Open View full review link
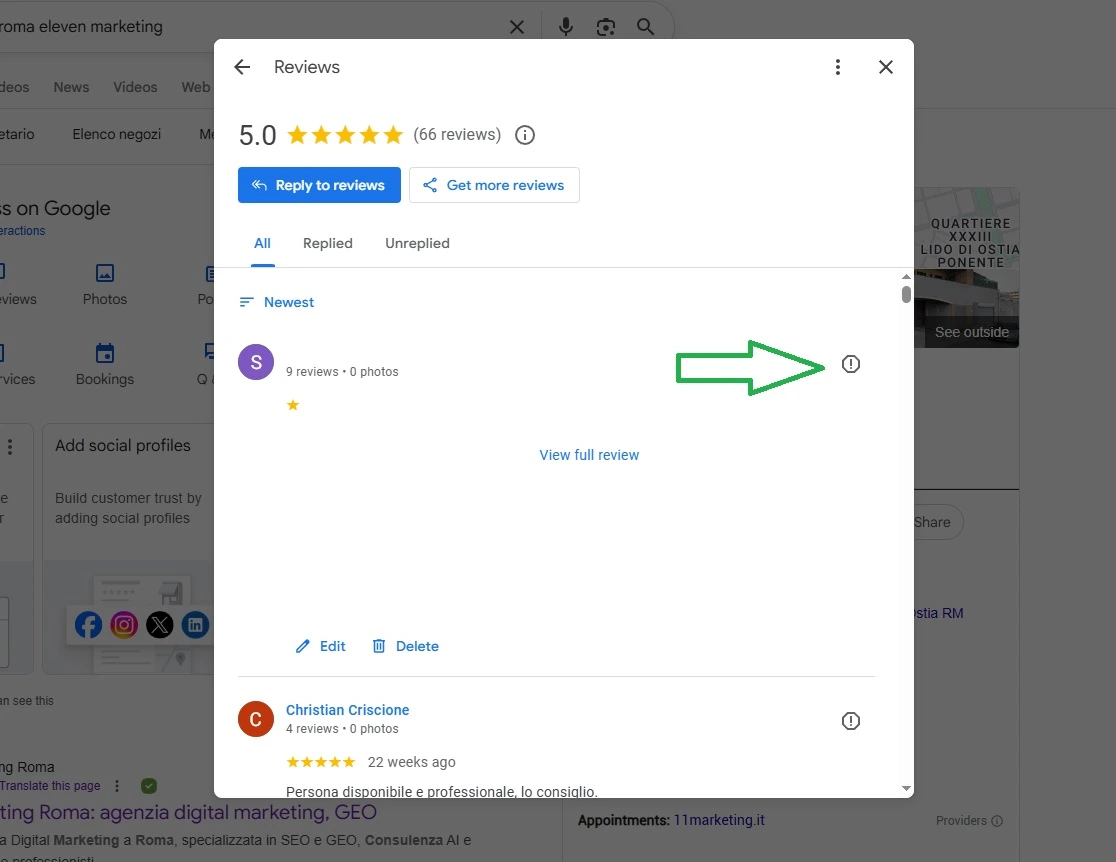This screenshot has height=862, width=1116. click(589, 455)
